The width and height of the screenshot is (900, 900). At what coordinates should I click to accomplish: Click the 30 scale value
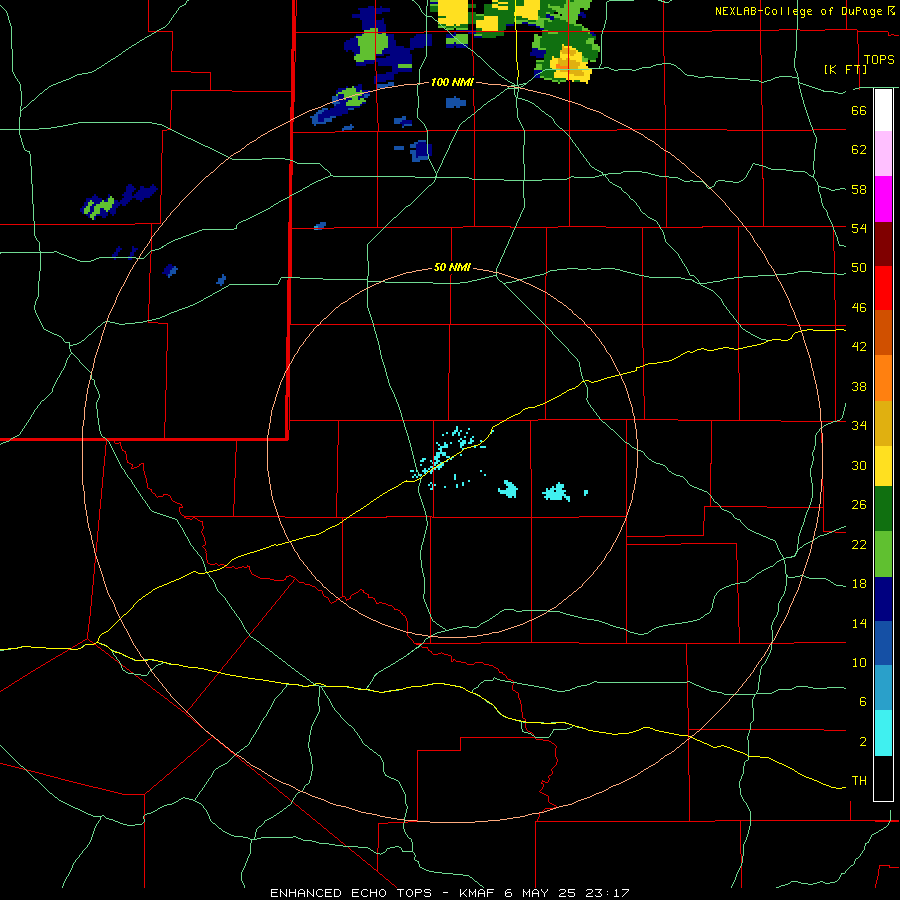click(x=859, y=465)
